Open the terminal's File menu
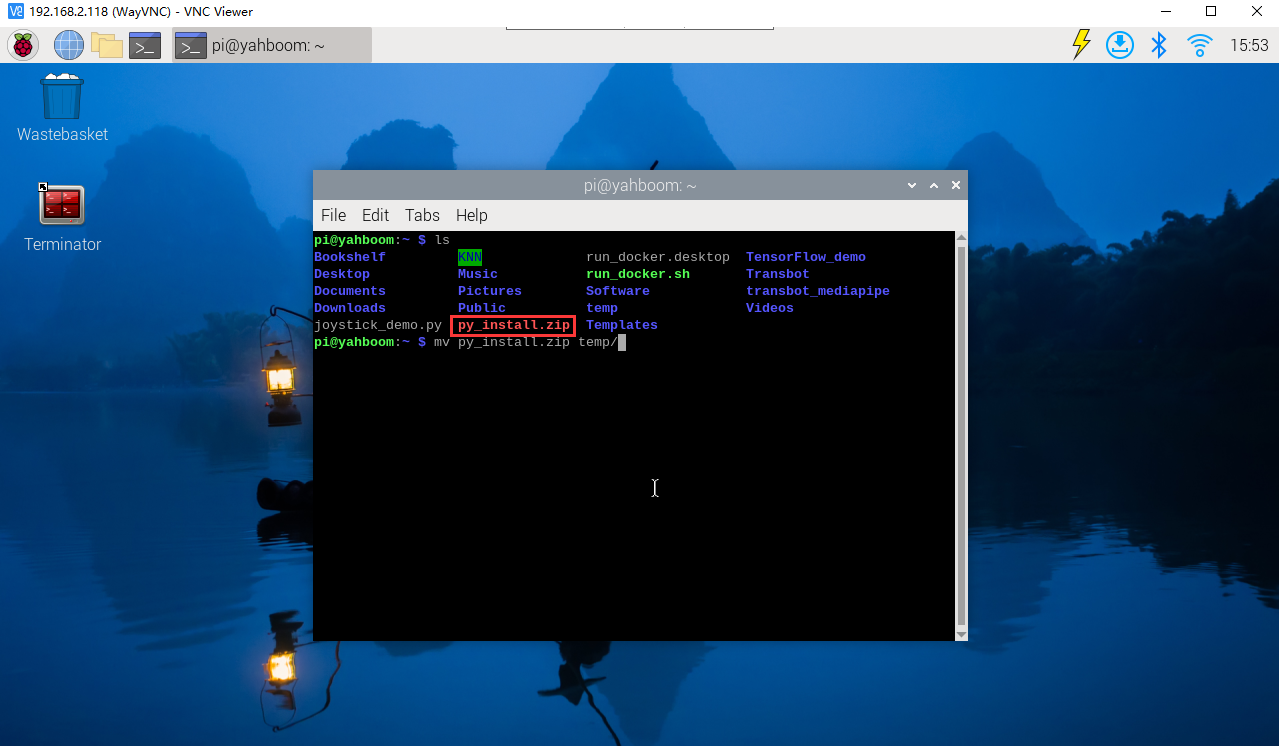Viewport: 1279px width, 746px height. coord(333,215)
